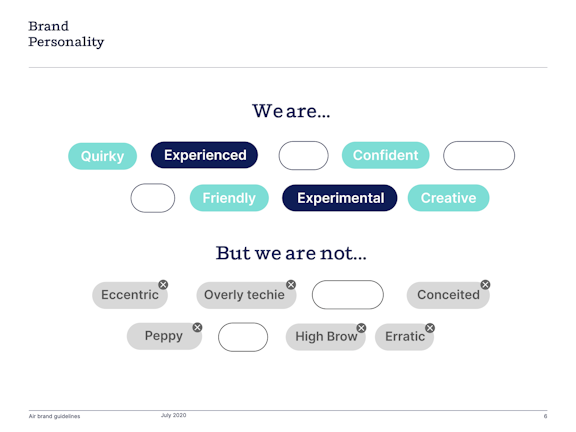Viewport: 576px width, 432px height.
Task: Dismiss the Conceited tag with its X
Action: coord(485,285)
